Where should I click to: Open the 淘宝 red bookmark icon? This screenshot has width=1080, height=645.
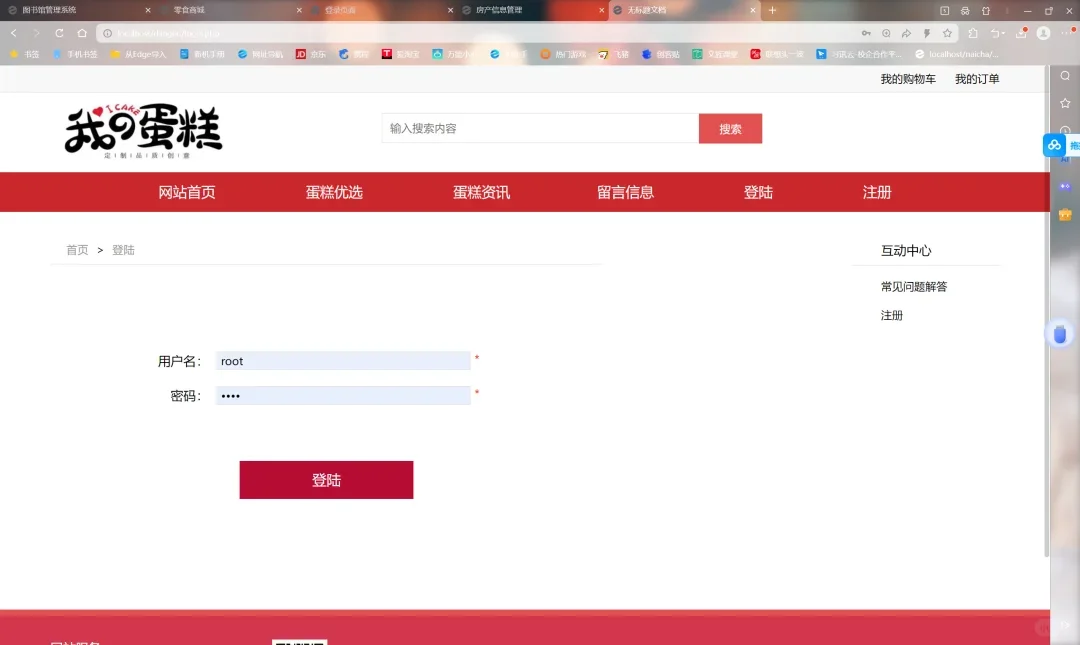[x=386, y=55]
